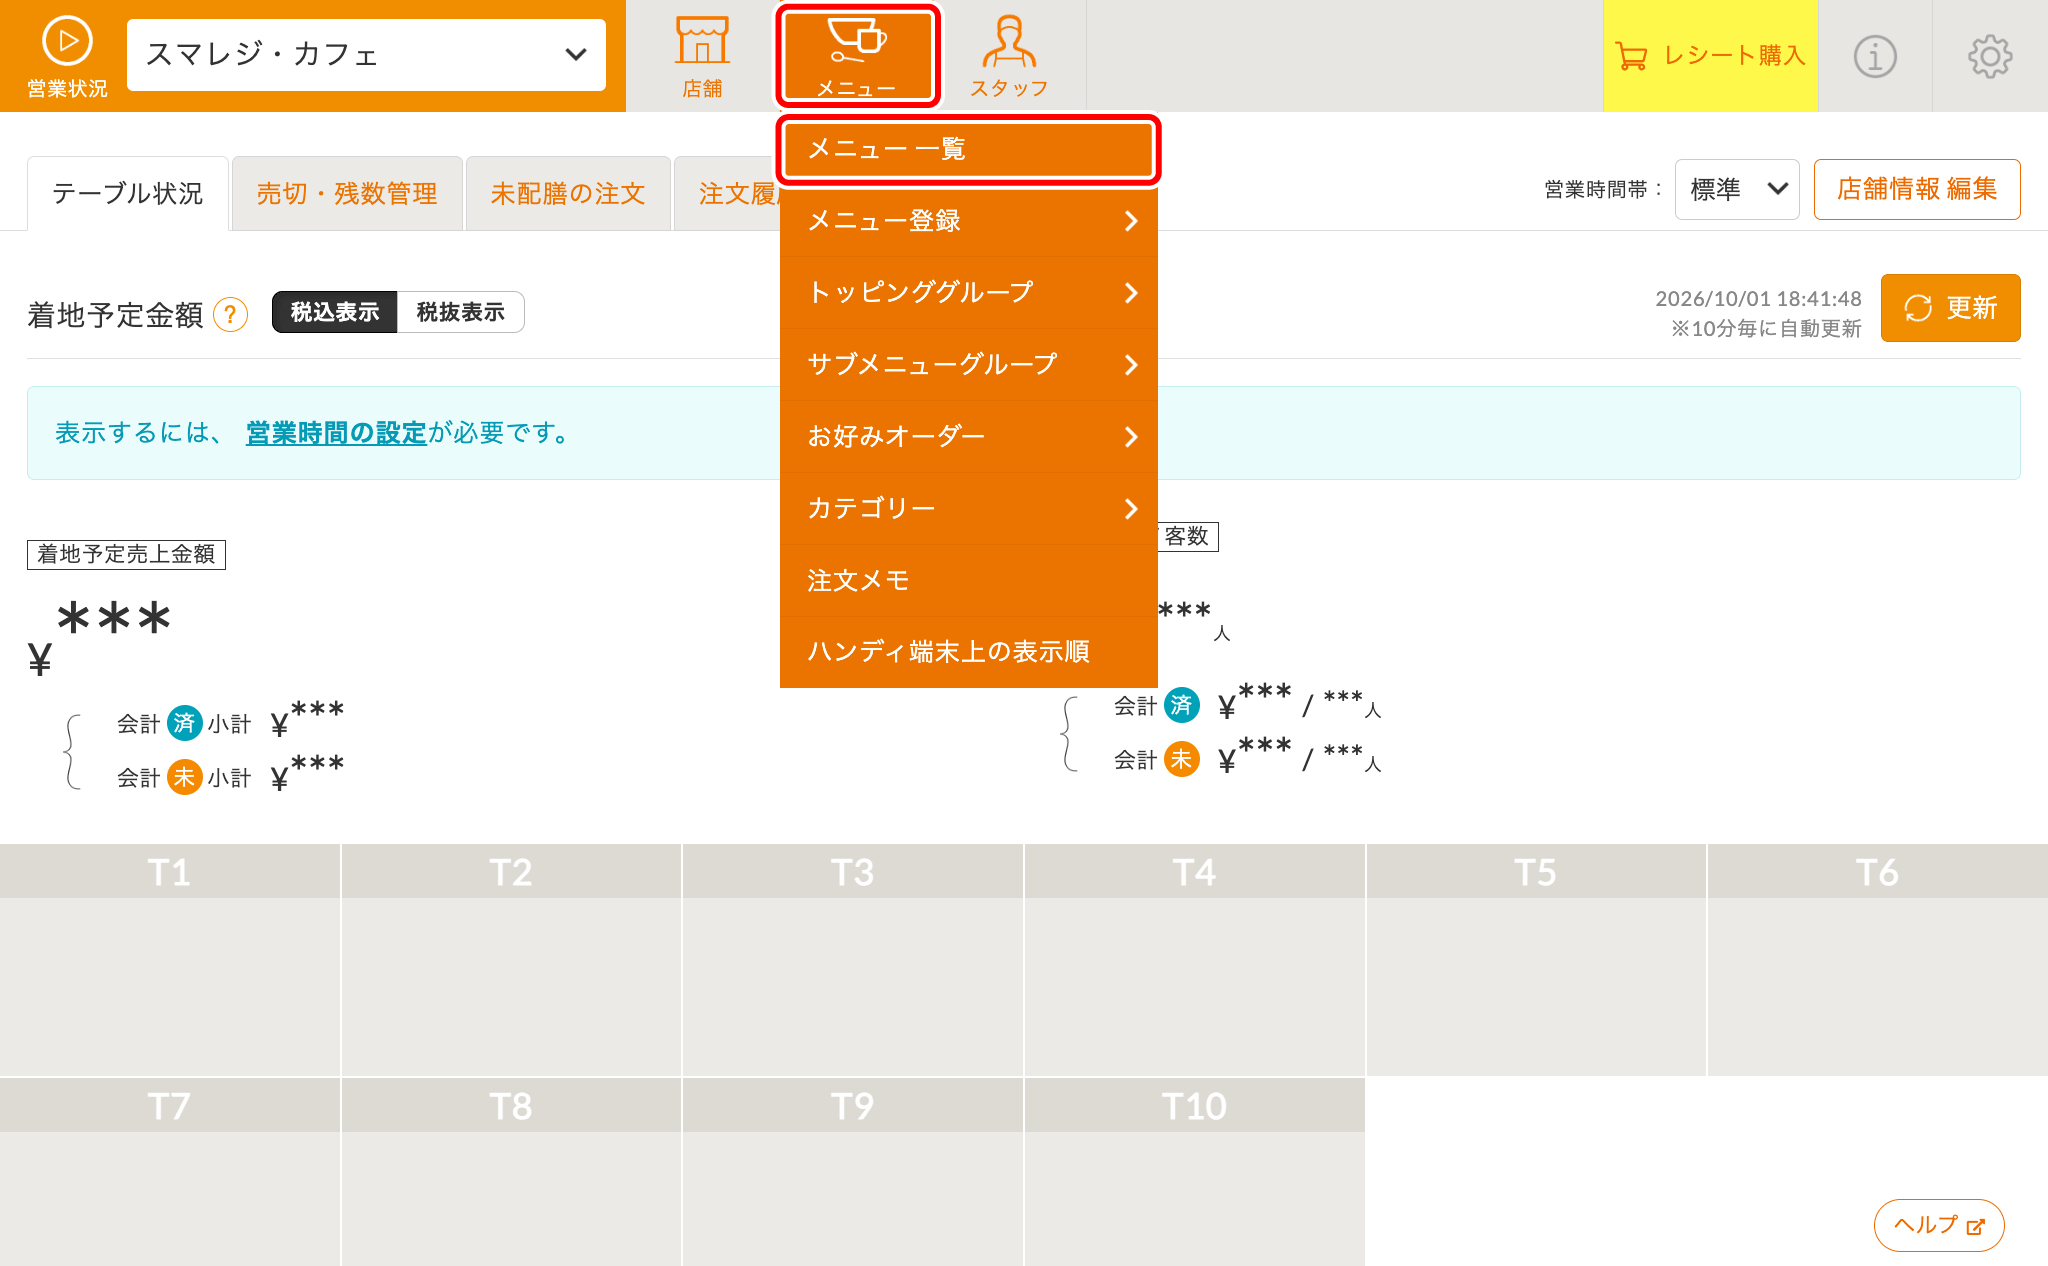Click the メニュー cup icon
The width and height of the screenshot is (2048, 1266).
coord(857,40)
